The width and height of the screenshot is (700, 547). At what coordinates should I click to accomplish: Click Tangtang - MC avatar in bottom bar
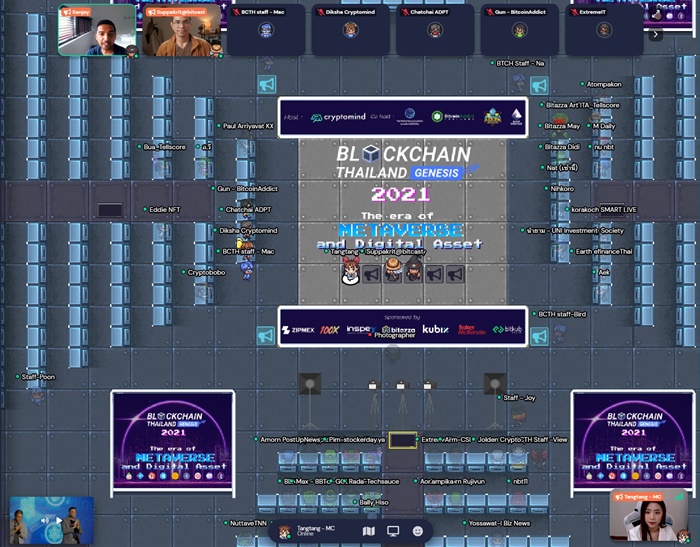pos(284,531)
